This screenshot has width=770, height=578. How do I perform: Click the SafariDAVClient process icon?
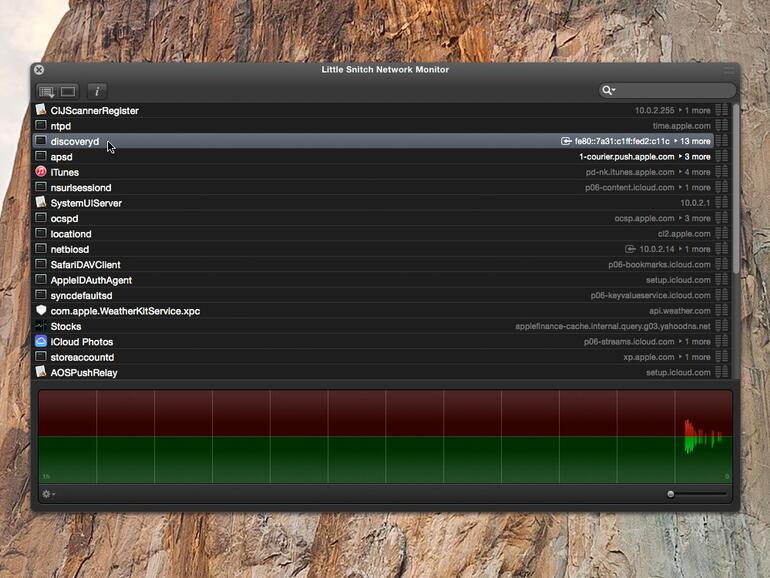pyautogui.click(x=41, y=264)
